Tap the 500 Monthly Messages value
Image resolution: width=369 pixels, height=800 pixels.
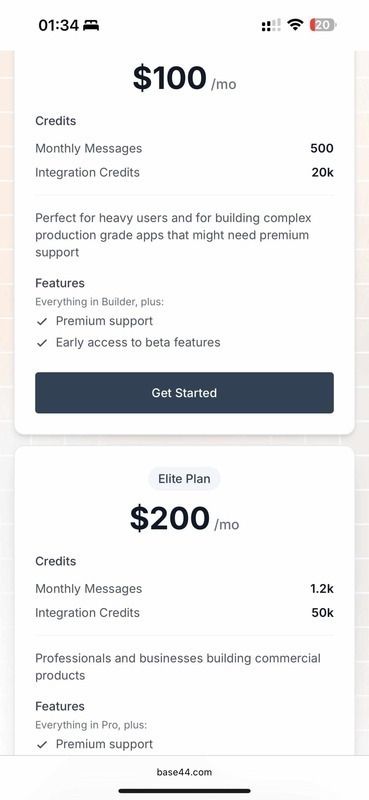pos(322,148)
